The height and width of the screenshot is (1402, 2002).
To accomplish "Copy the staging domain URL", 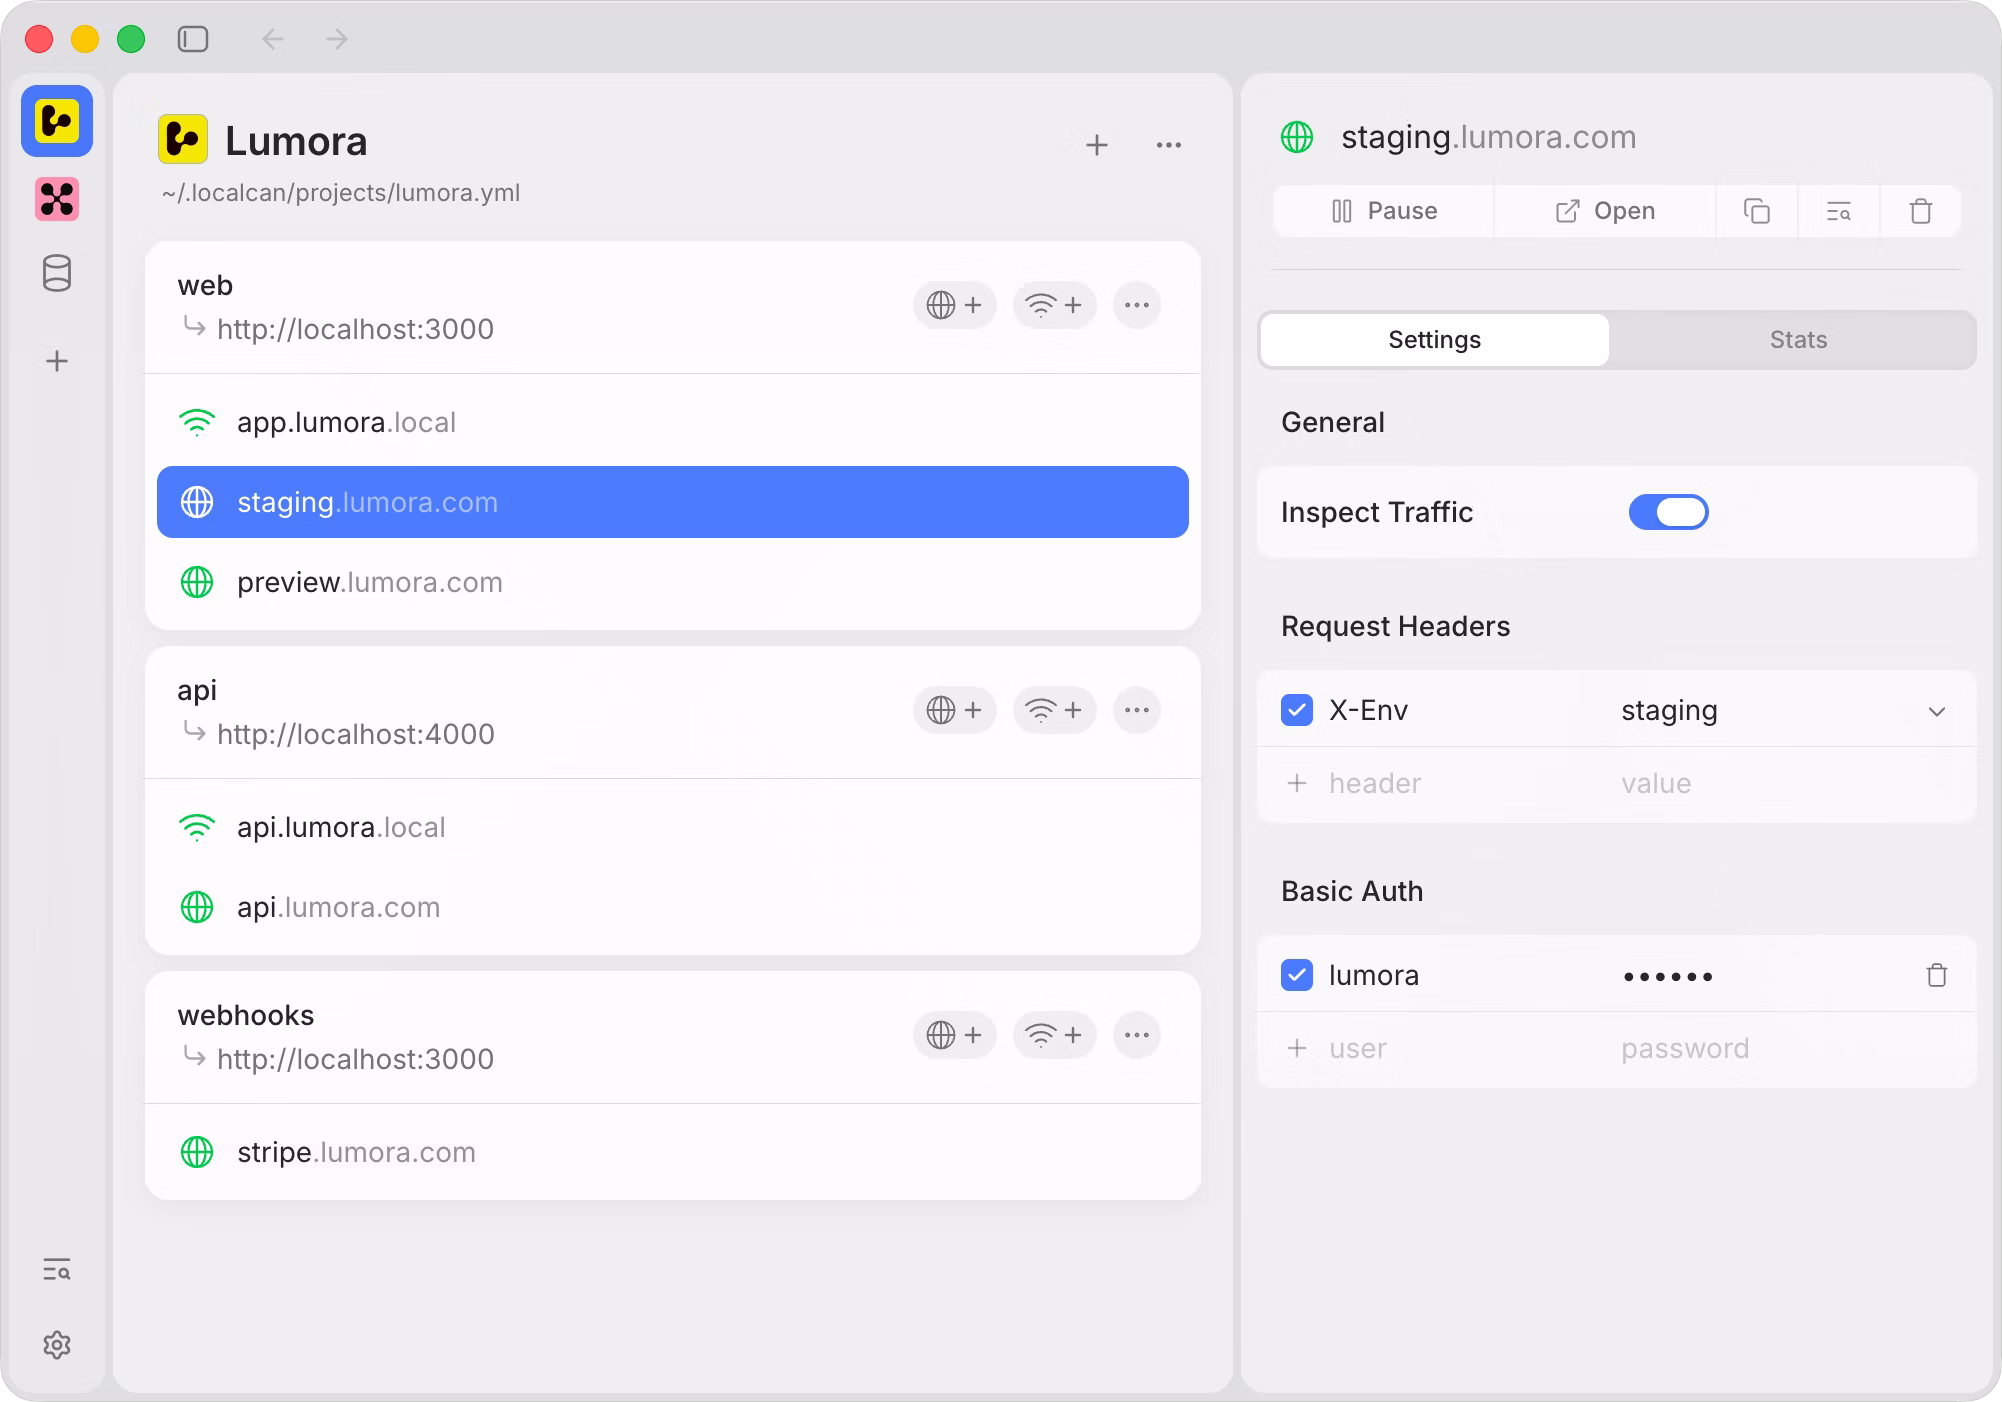I will [x=1757, y=211].
